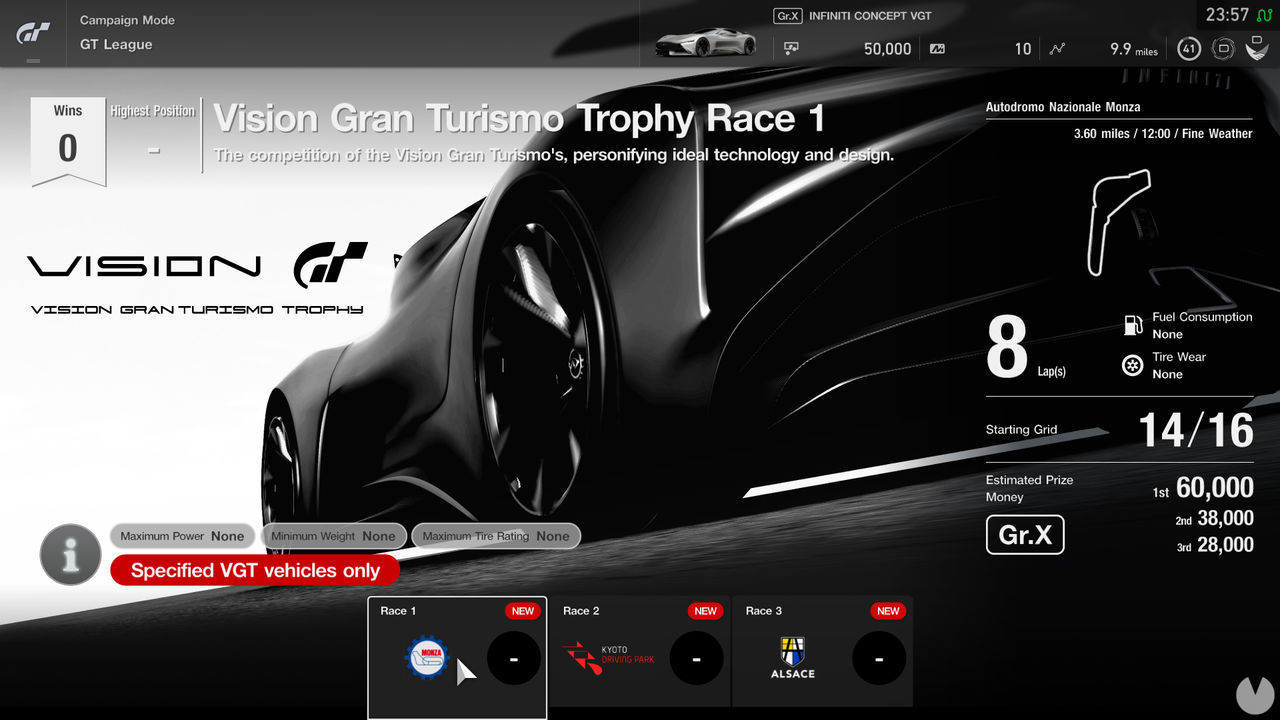Viewport: 1280px width, 720px height.
Task: Click the Race 2 result circle
Action: [x=696, y=659]
